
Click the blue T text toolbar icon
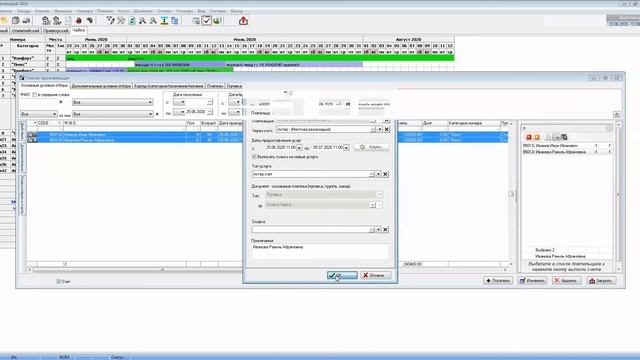click(x=164, y=20)
